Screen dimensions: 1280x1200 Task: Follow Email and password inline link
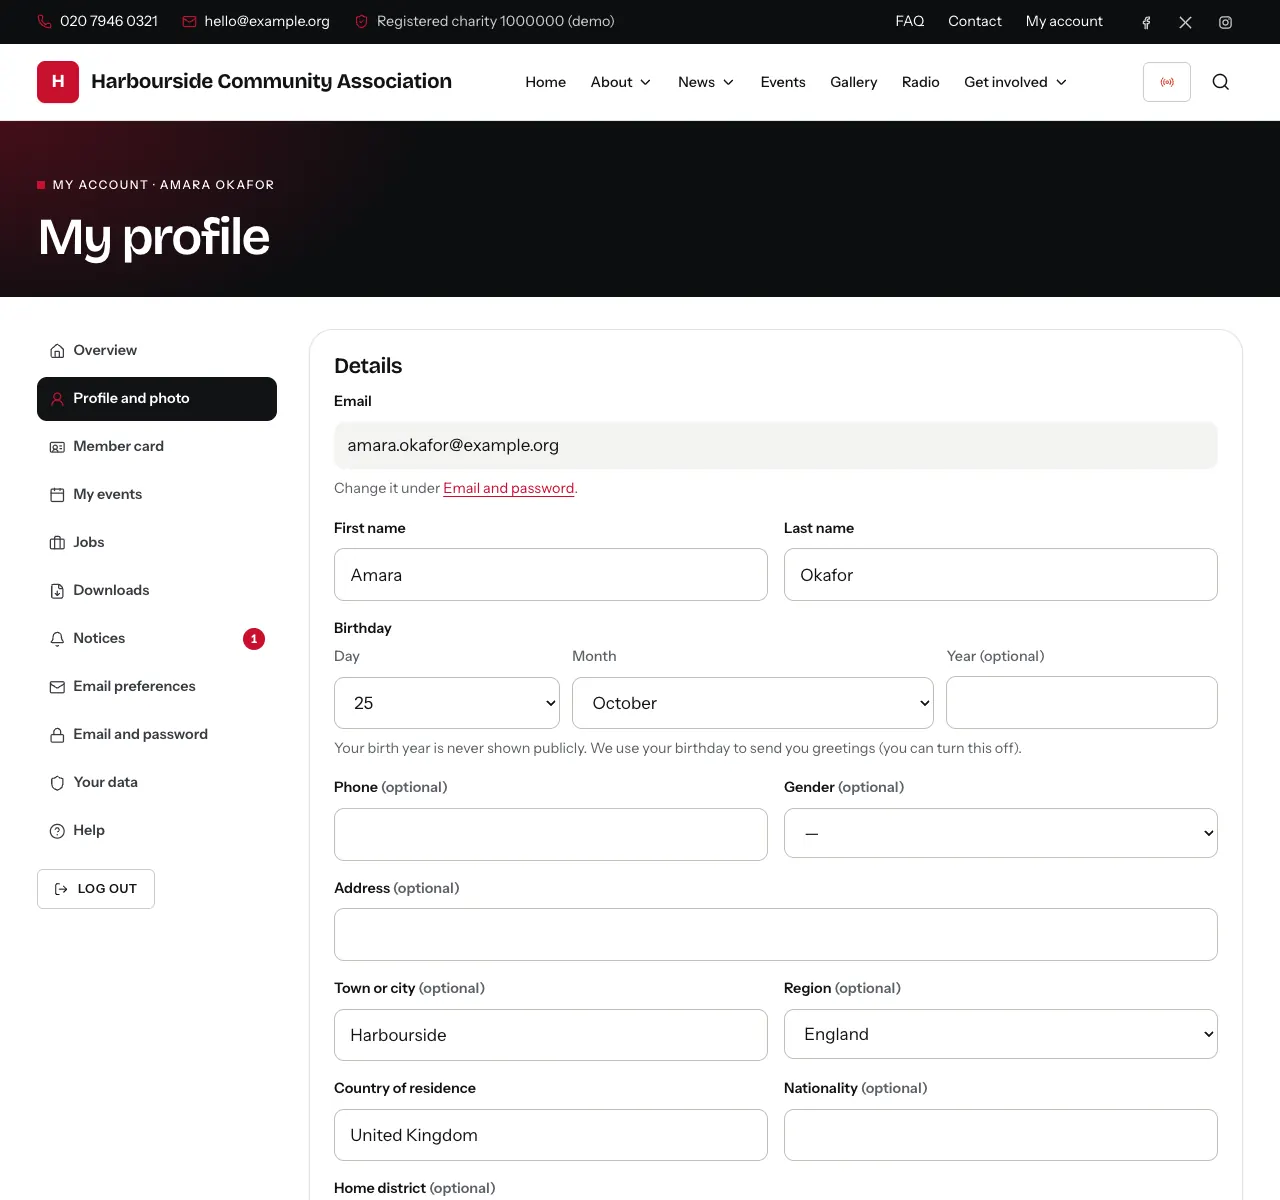click(509, 488)
